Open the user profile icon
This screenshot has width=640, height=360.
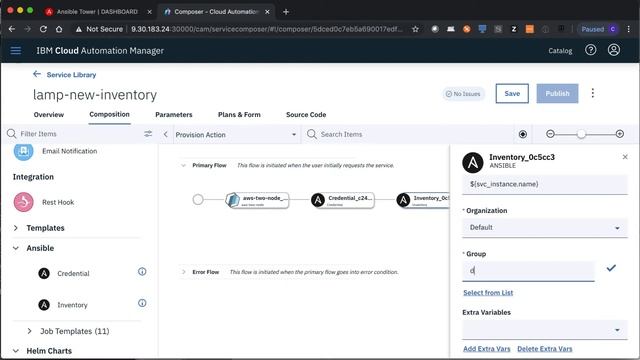tap(613, 50)
